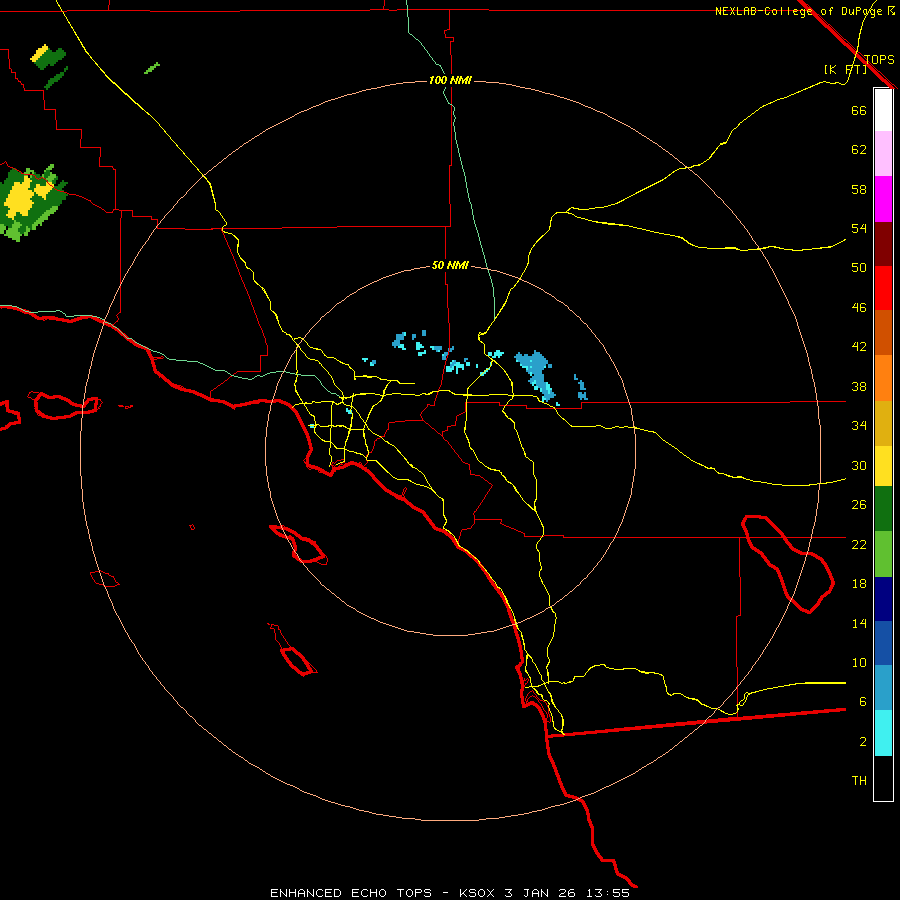
Task: Click the legend value 50
Action: point(859,268)
